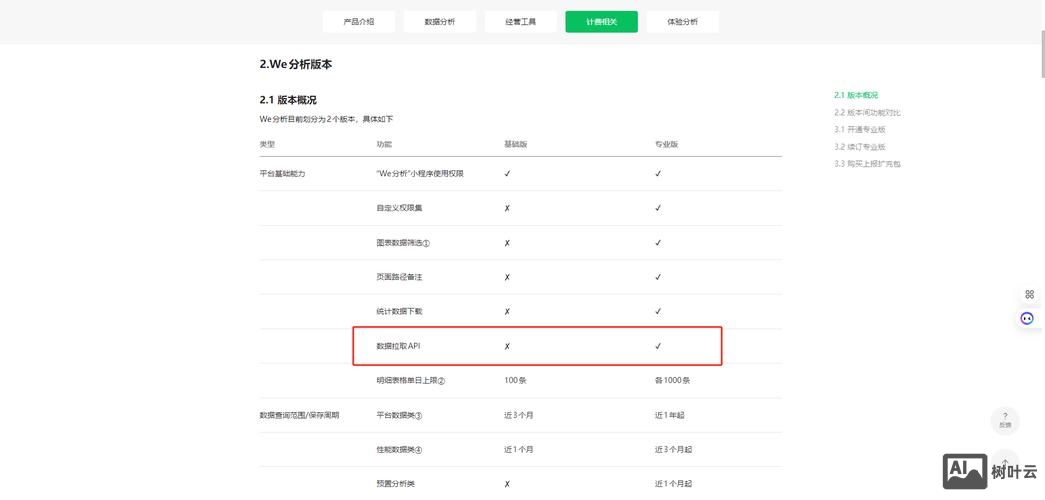Select the 平台基础能力 type cell
Screen dimensions: 1045x500
click(x=282, y=173)
